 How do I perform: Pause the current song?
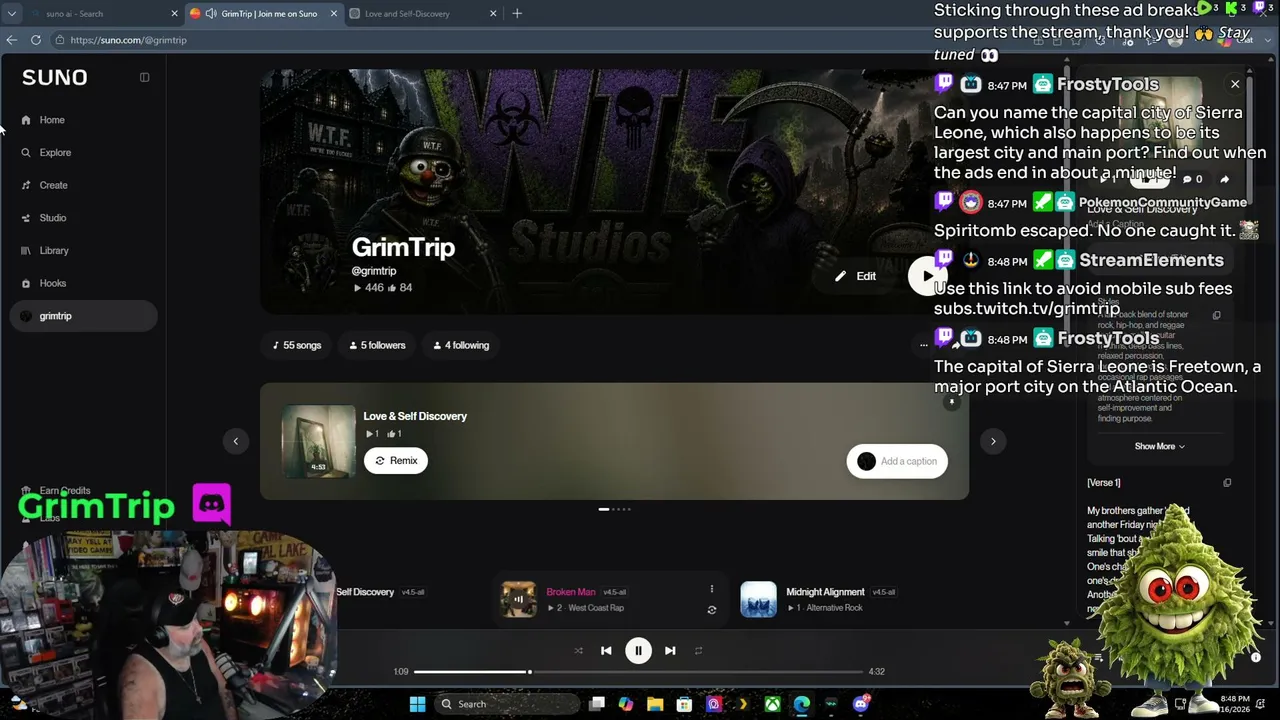638,651
